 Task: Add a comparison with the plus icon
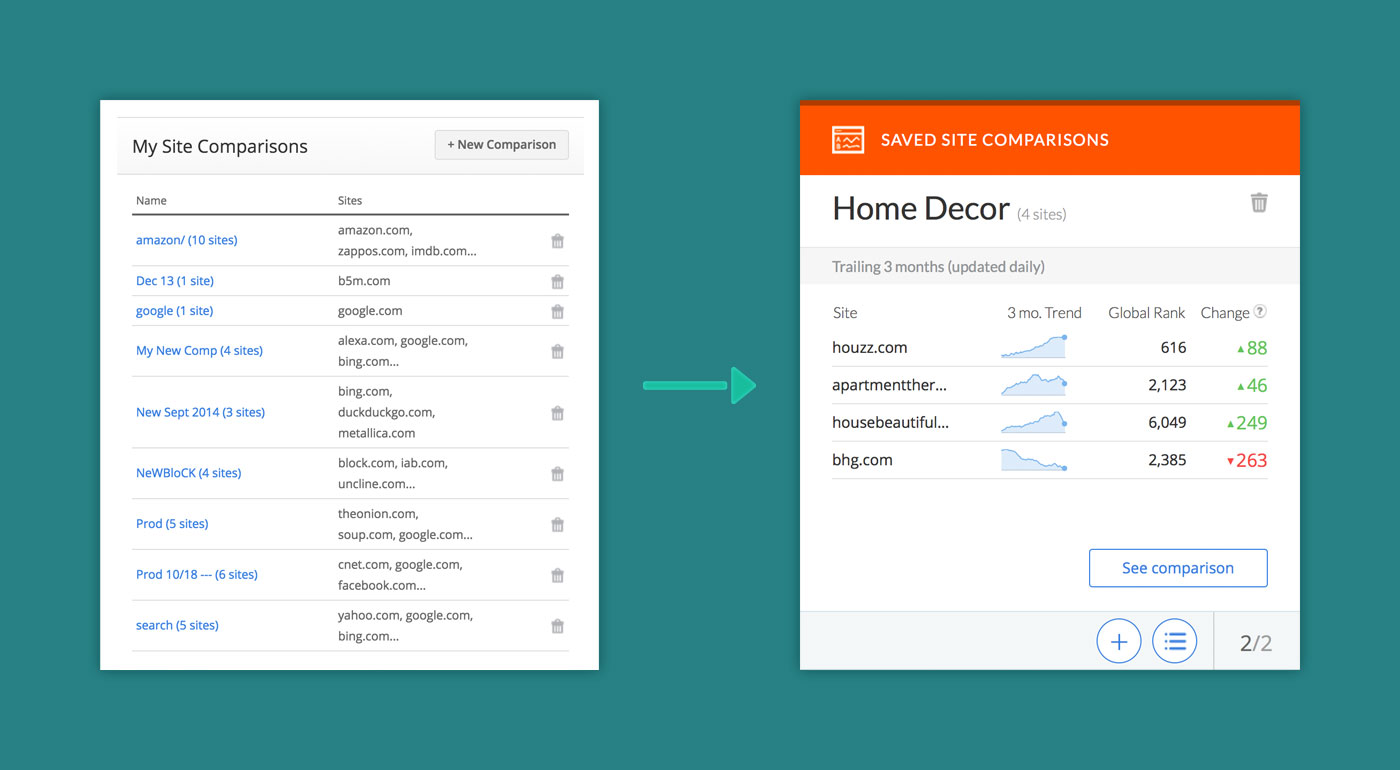click(1119, 641)
